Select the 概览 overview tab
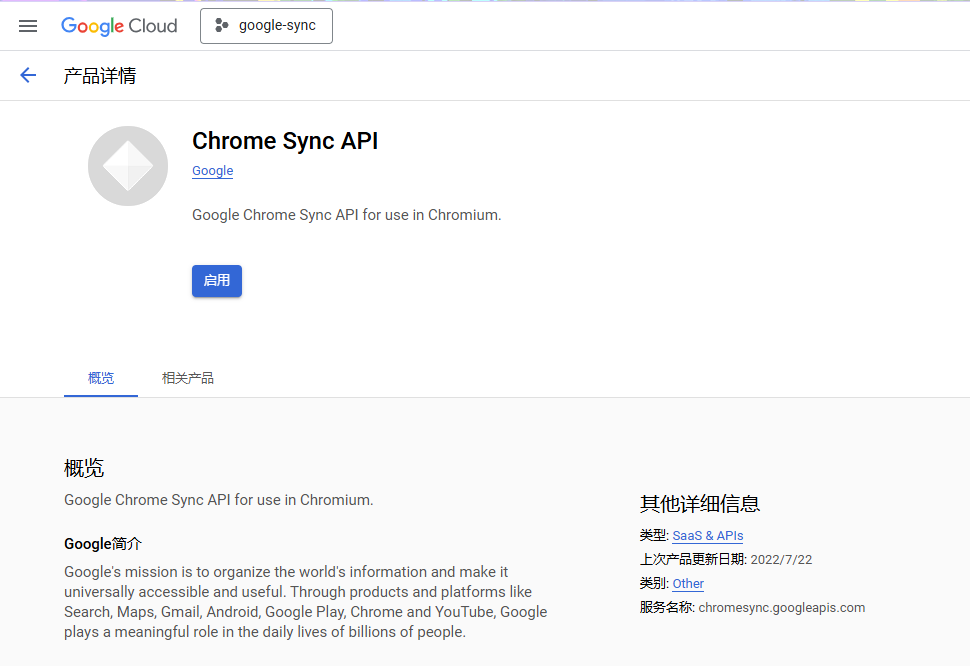Screen dimensions: 970x666 [x=101, y=378]
